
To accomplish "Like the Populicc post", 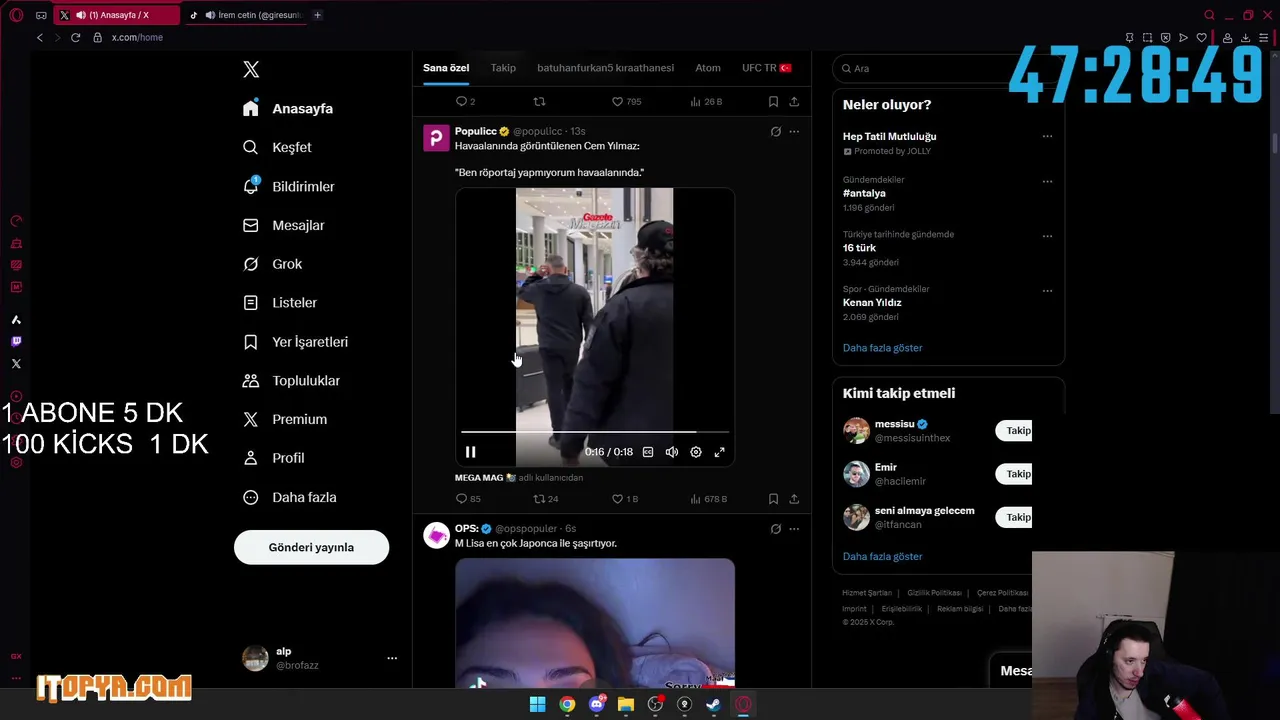I will pyautogui.click(x=625, y=499).
